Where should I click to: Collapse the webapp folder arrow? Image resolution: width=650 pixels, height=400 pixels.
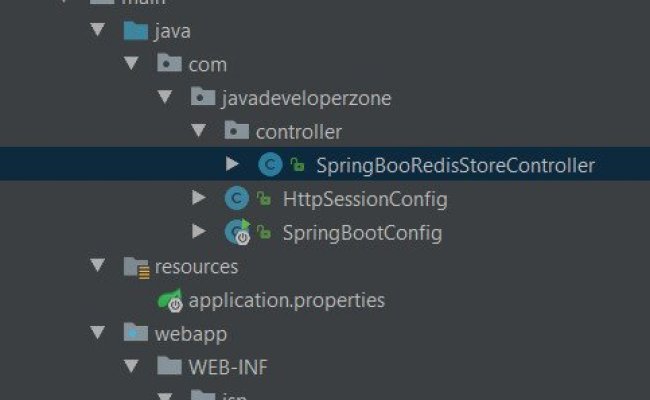tap(98, 332)
